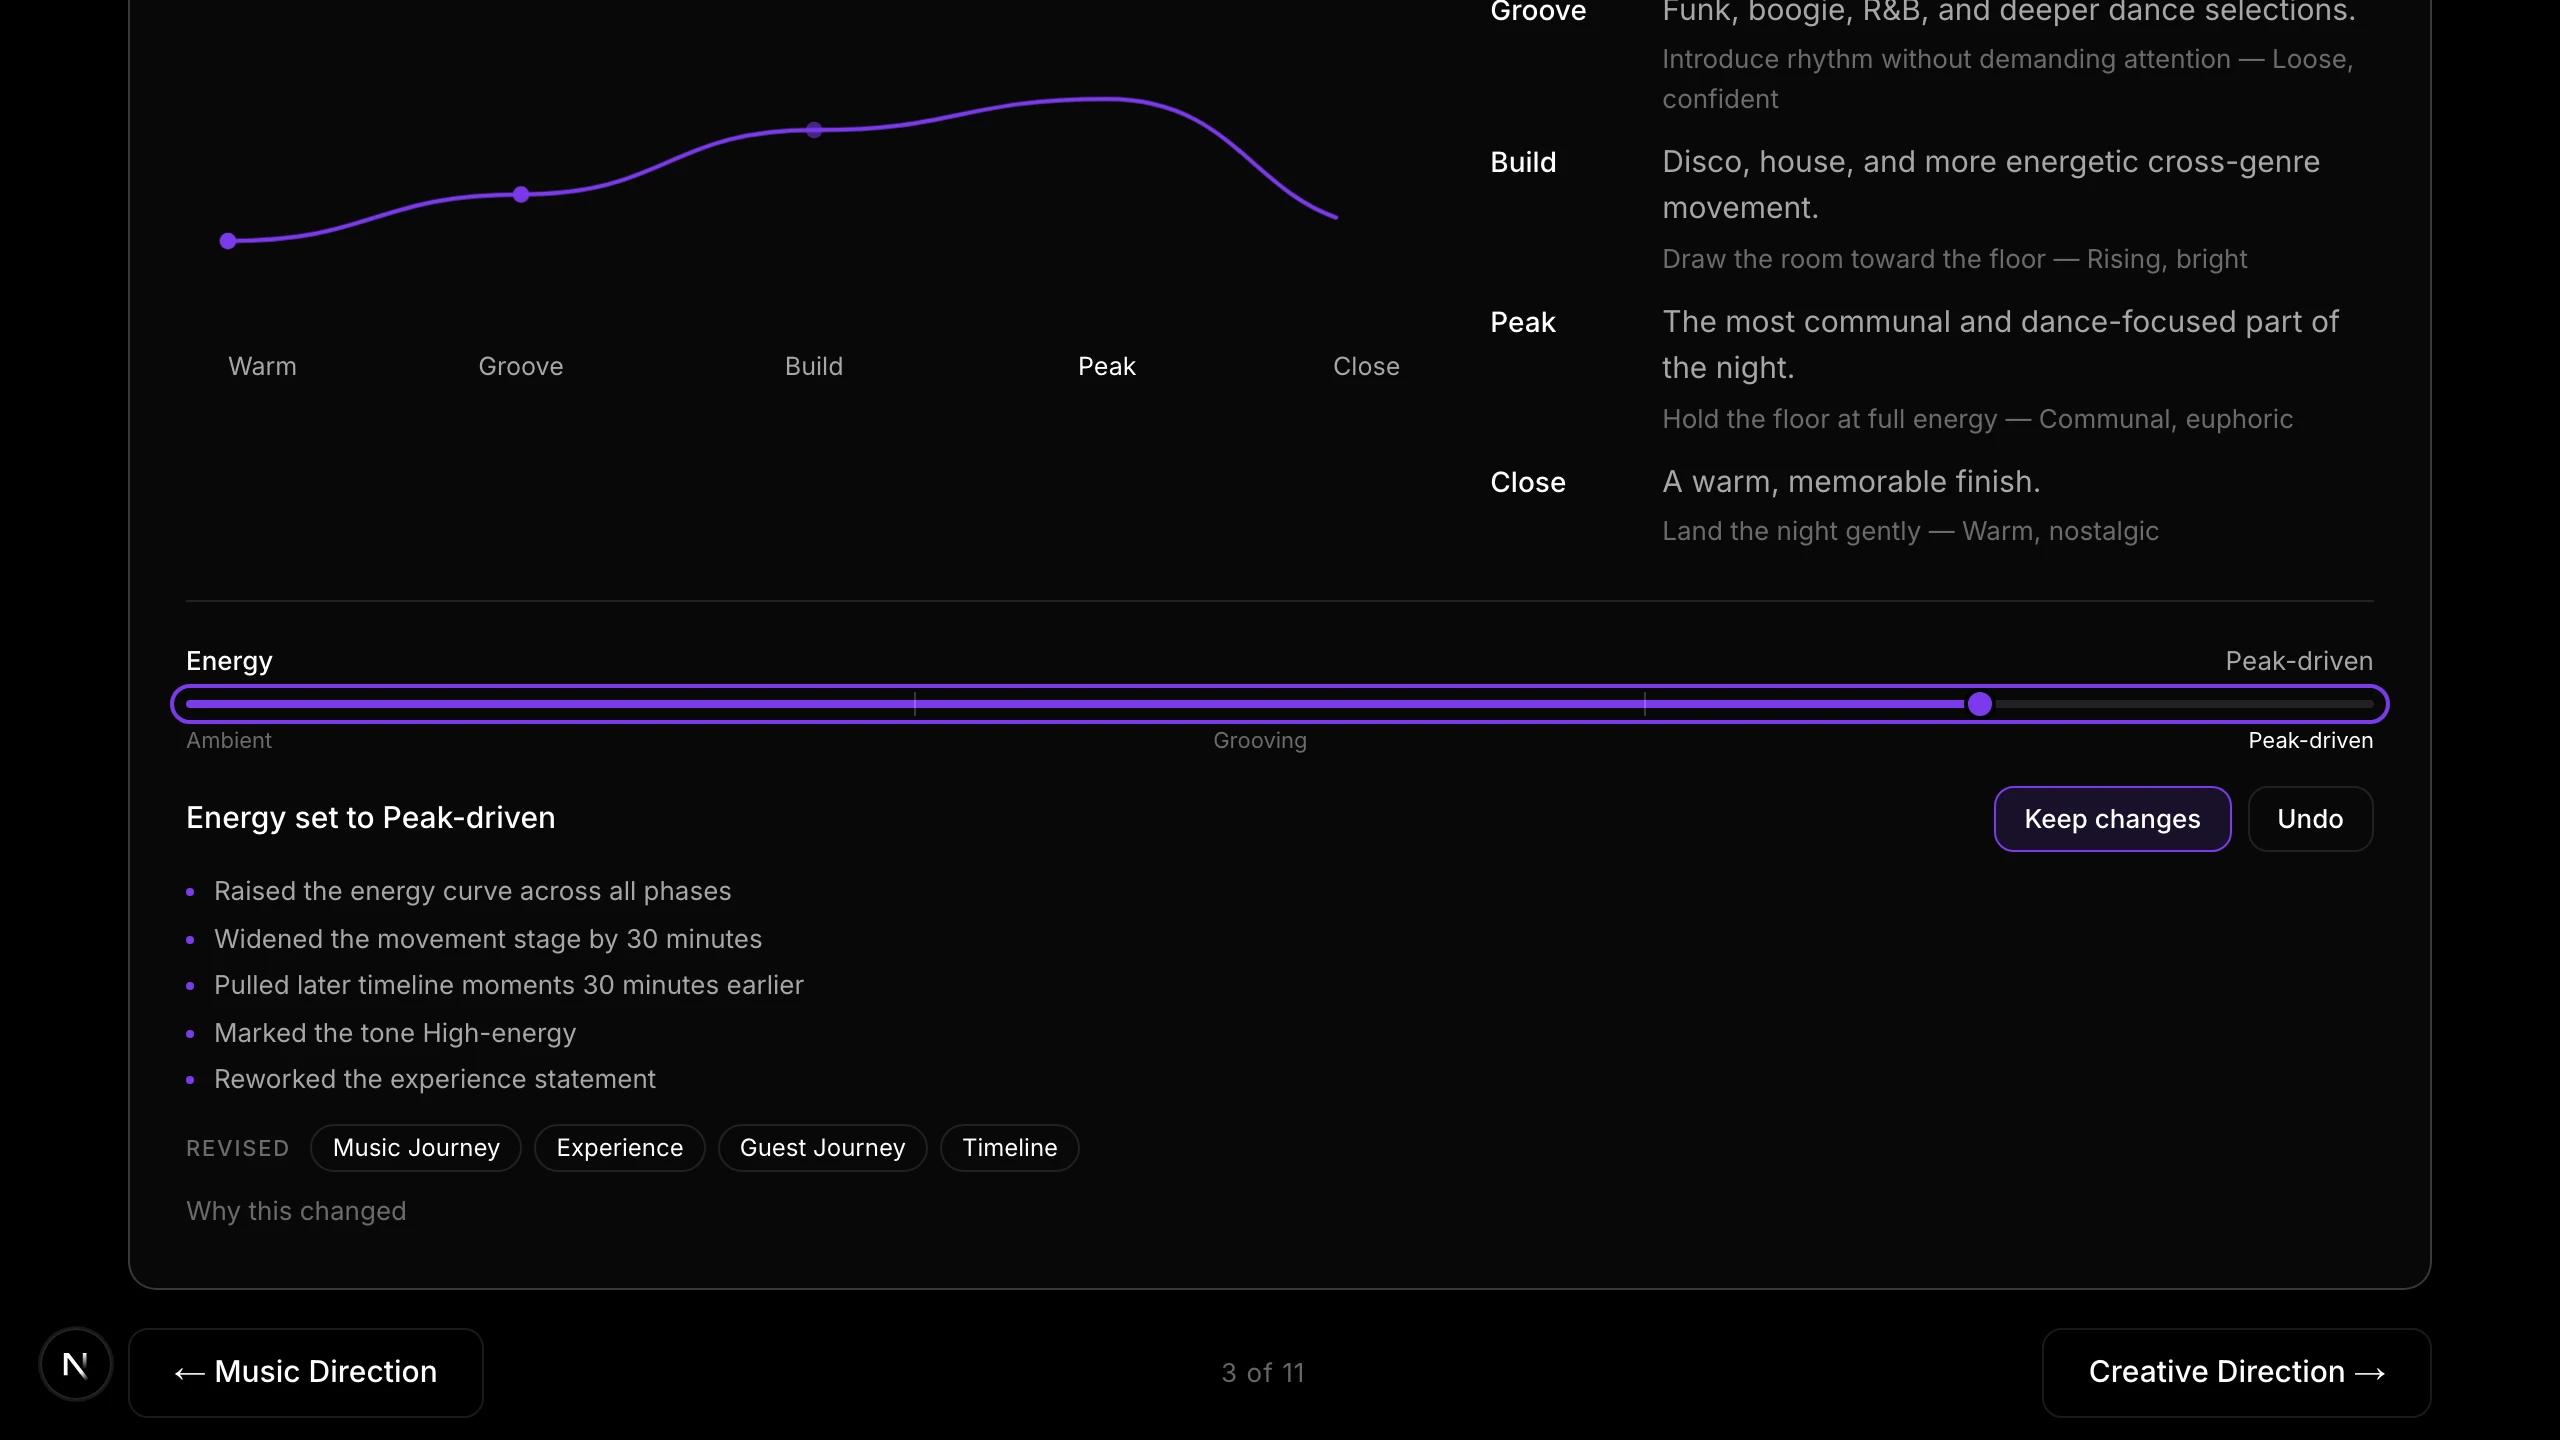Click the Peak label under the chart
Viewport: 2560px width, 1440px height.
click(x=1106, y=366)
